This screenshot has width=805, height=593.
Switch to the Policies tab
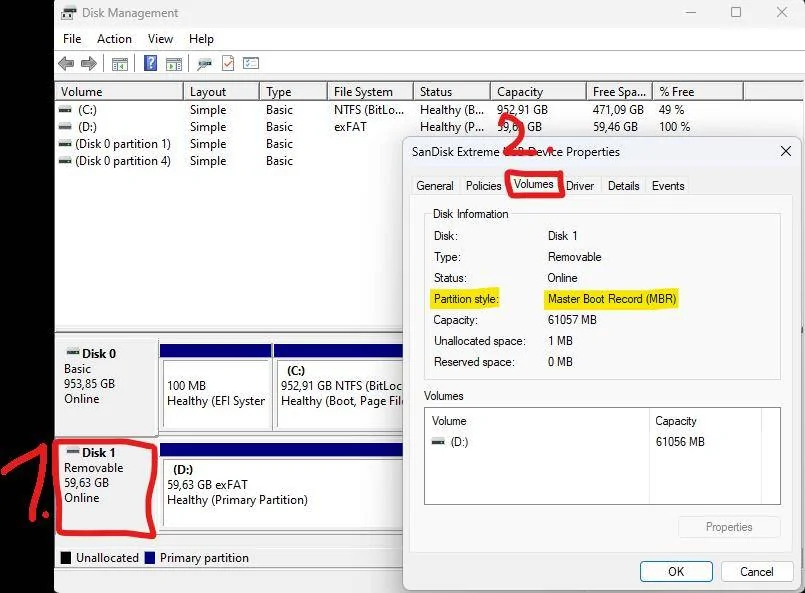(x=483, y=186)
